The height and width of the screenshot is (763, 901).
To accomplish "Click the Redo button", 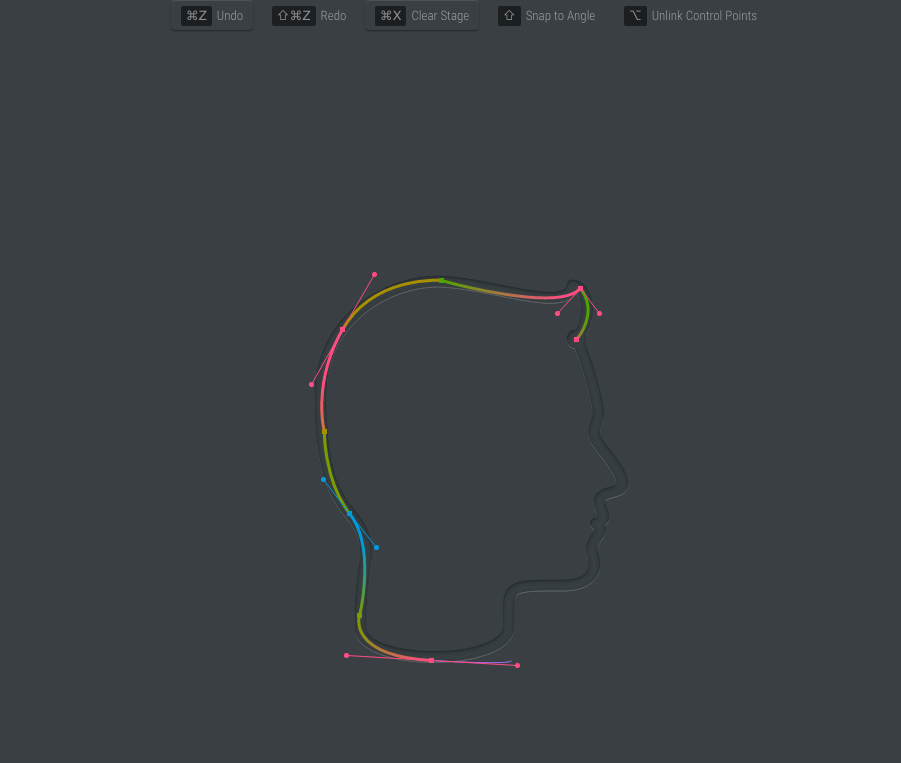I will point(309,16).
